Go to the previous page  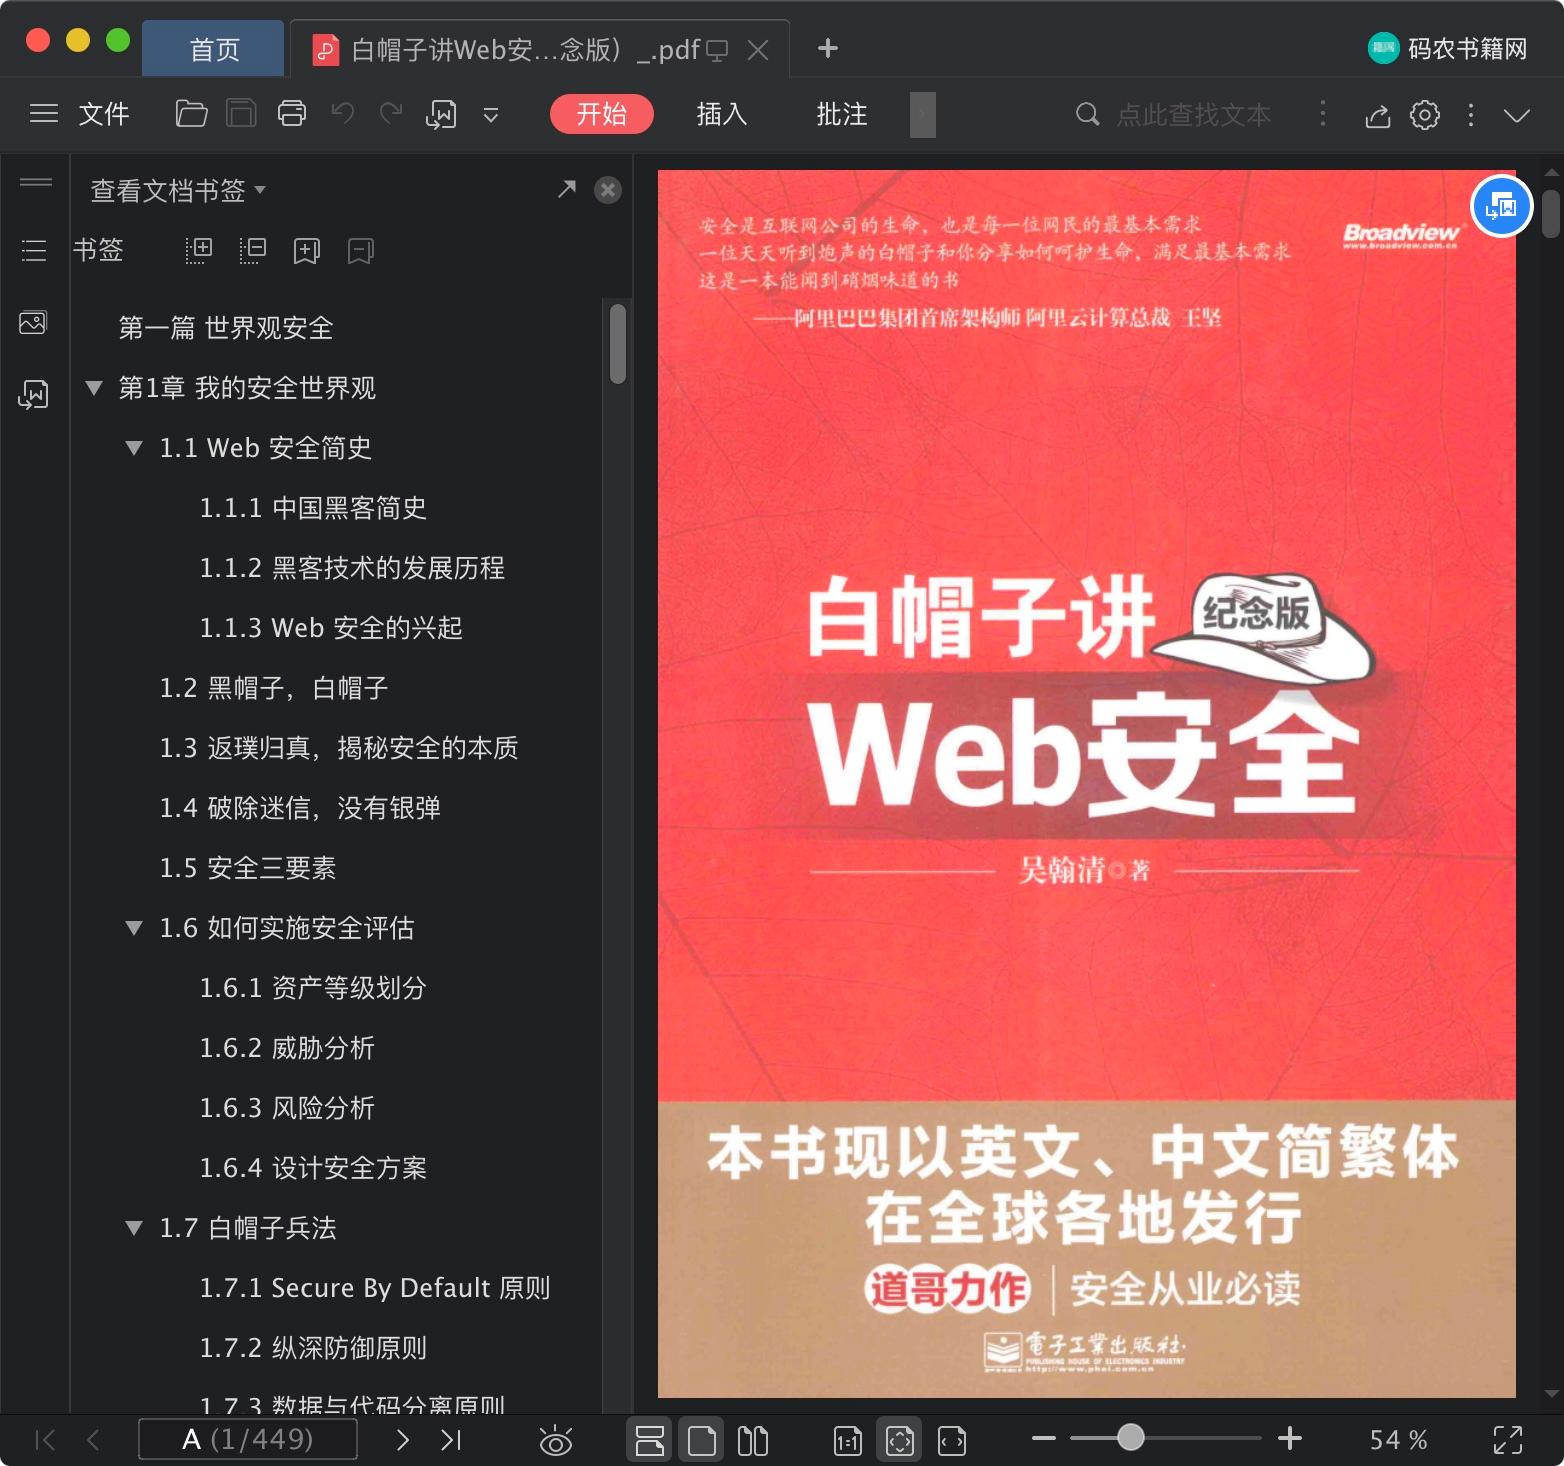click(x=94, y=1440)
